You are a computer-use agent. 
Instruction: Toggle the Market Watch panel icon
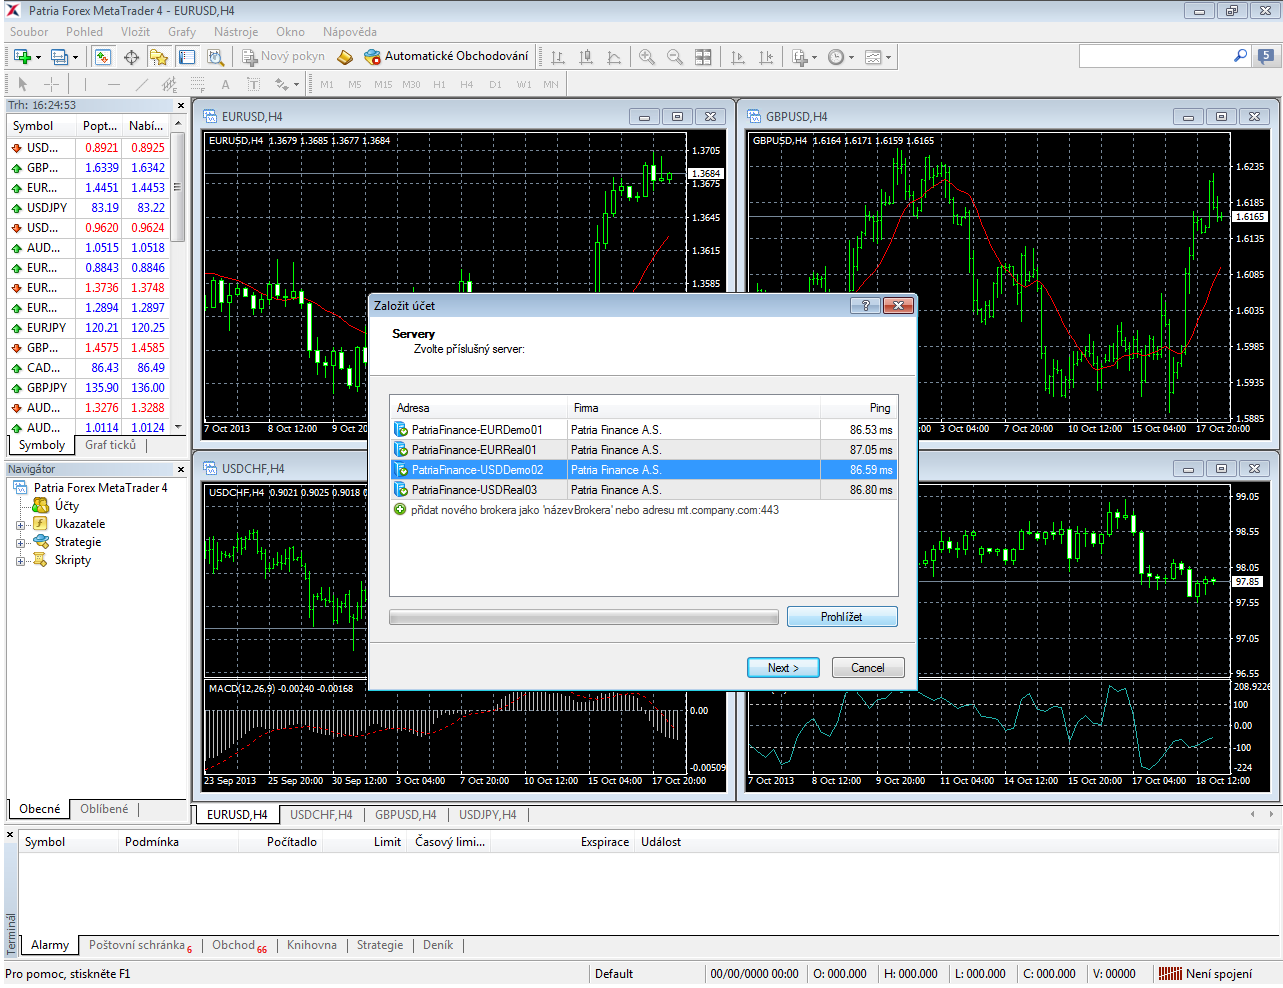(102, 57)
